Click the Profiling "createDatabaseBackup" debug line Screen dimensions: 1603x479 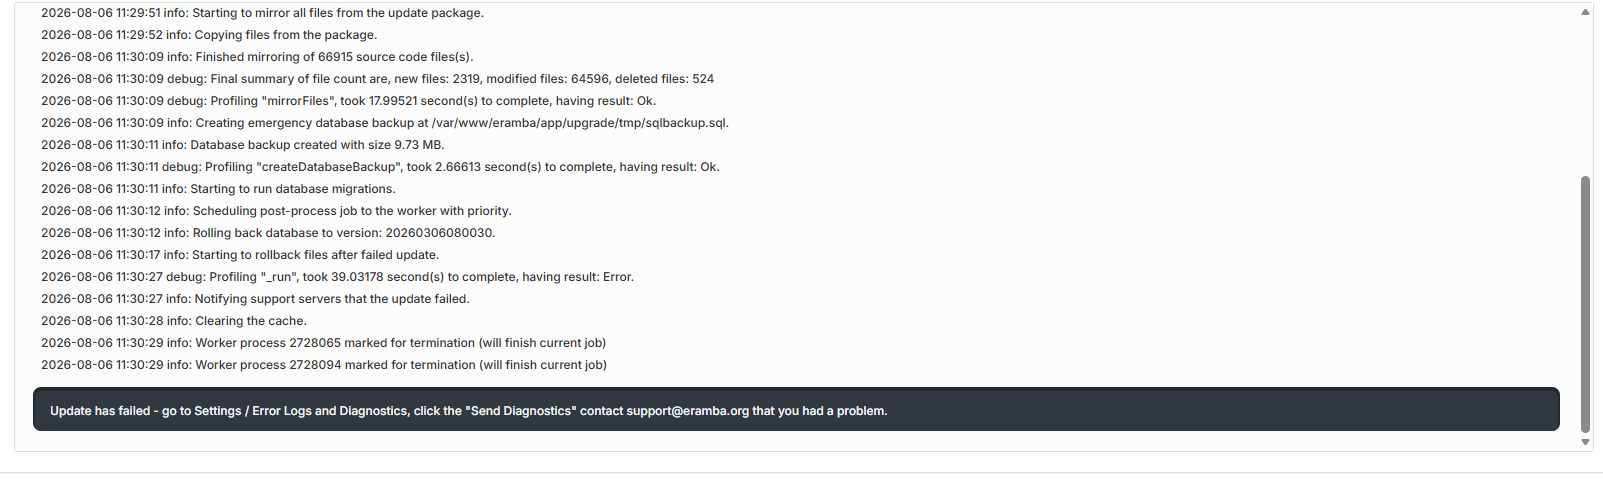pos(380,167)
